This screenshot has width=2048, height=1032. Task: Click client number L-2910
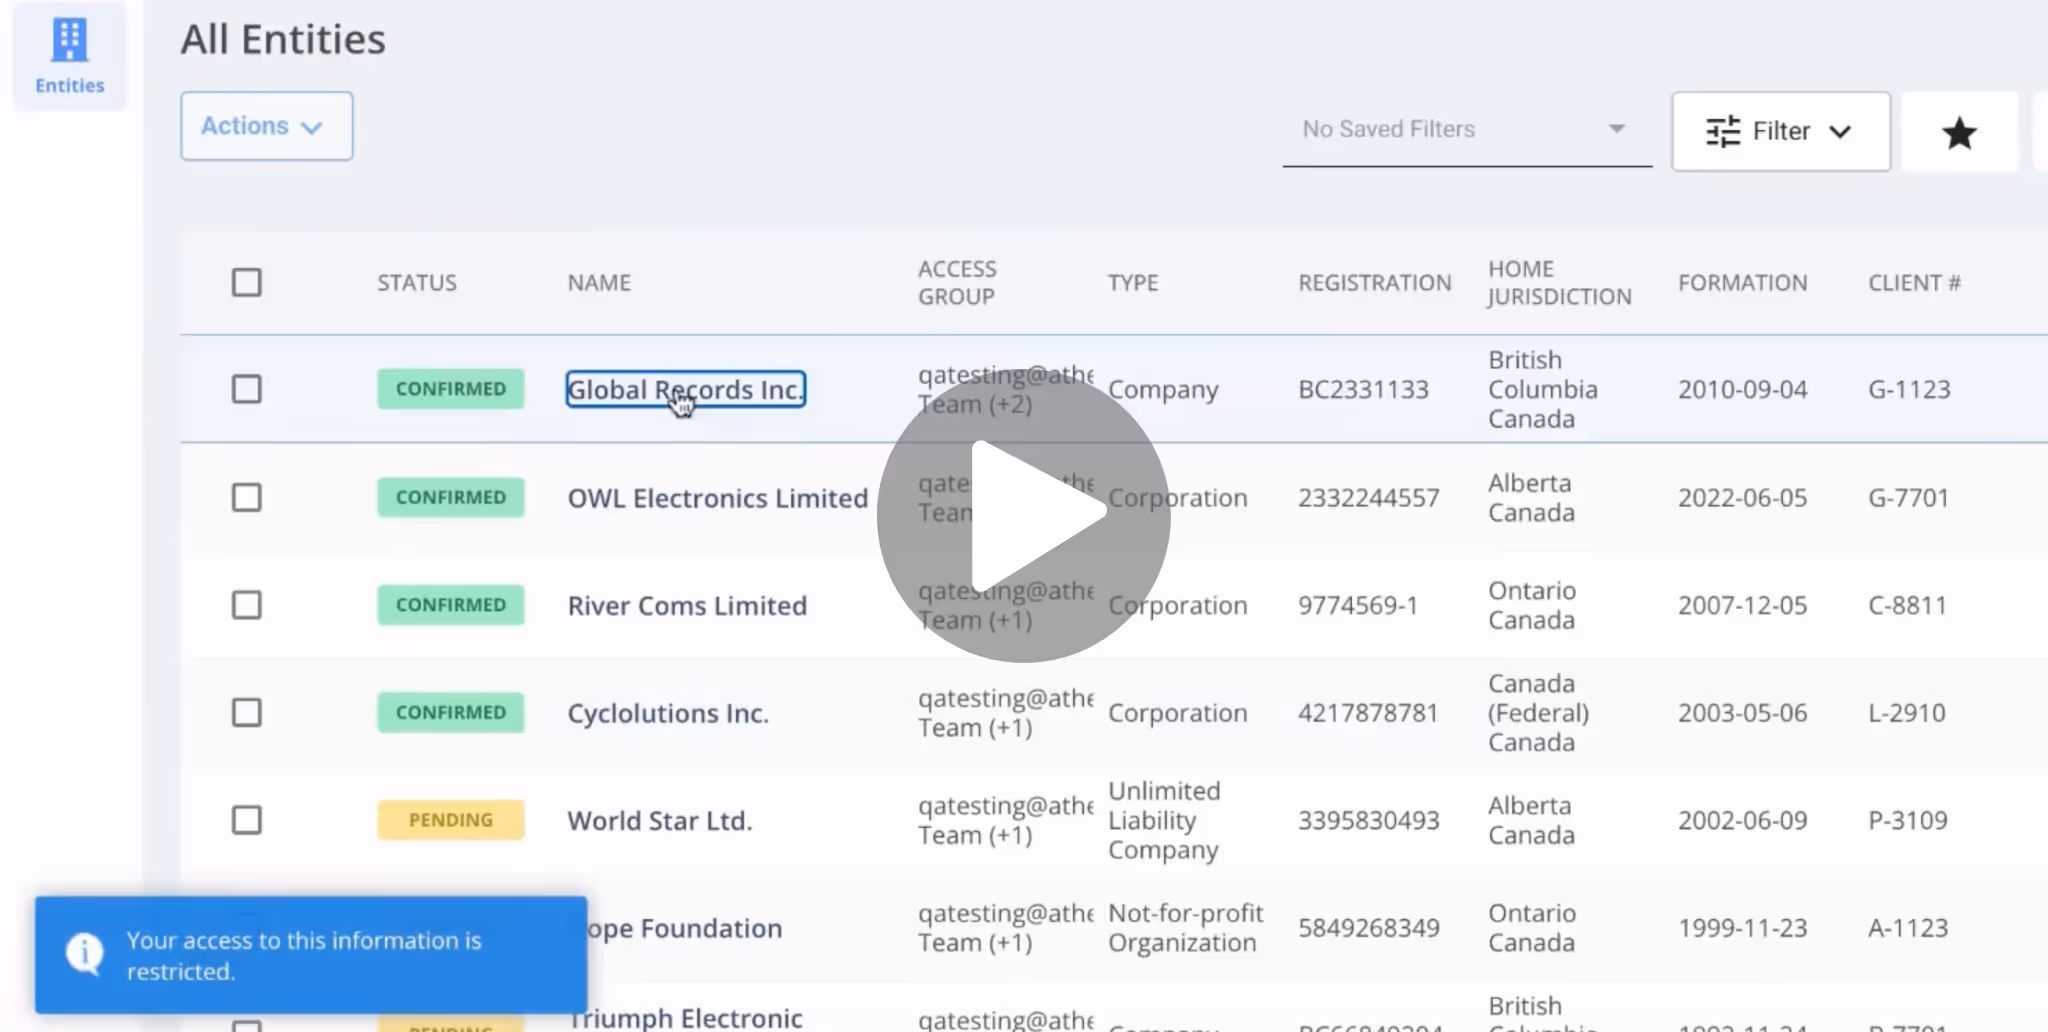[1907, 713]
